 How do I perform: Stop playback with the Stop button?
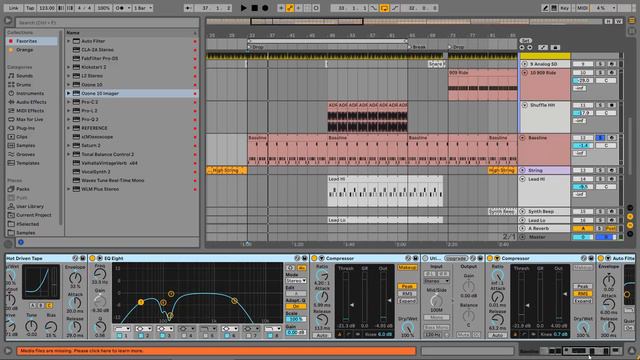[254, 8]
